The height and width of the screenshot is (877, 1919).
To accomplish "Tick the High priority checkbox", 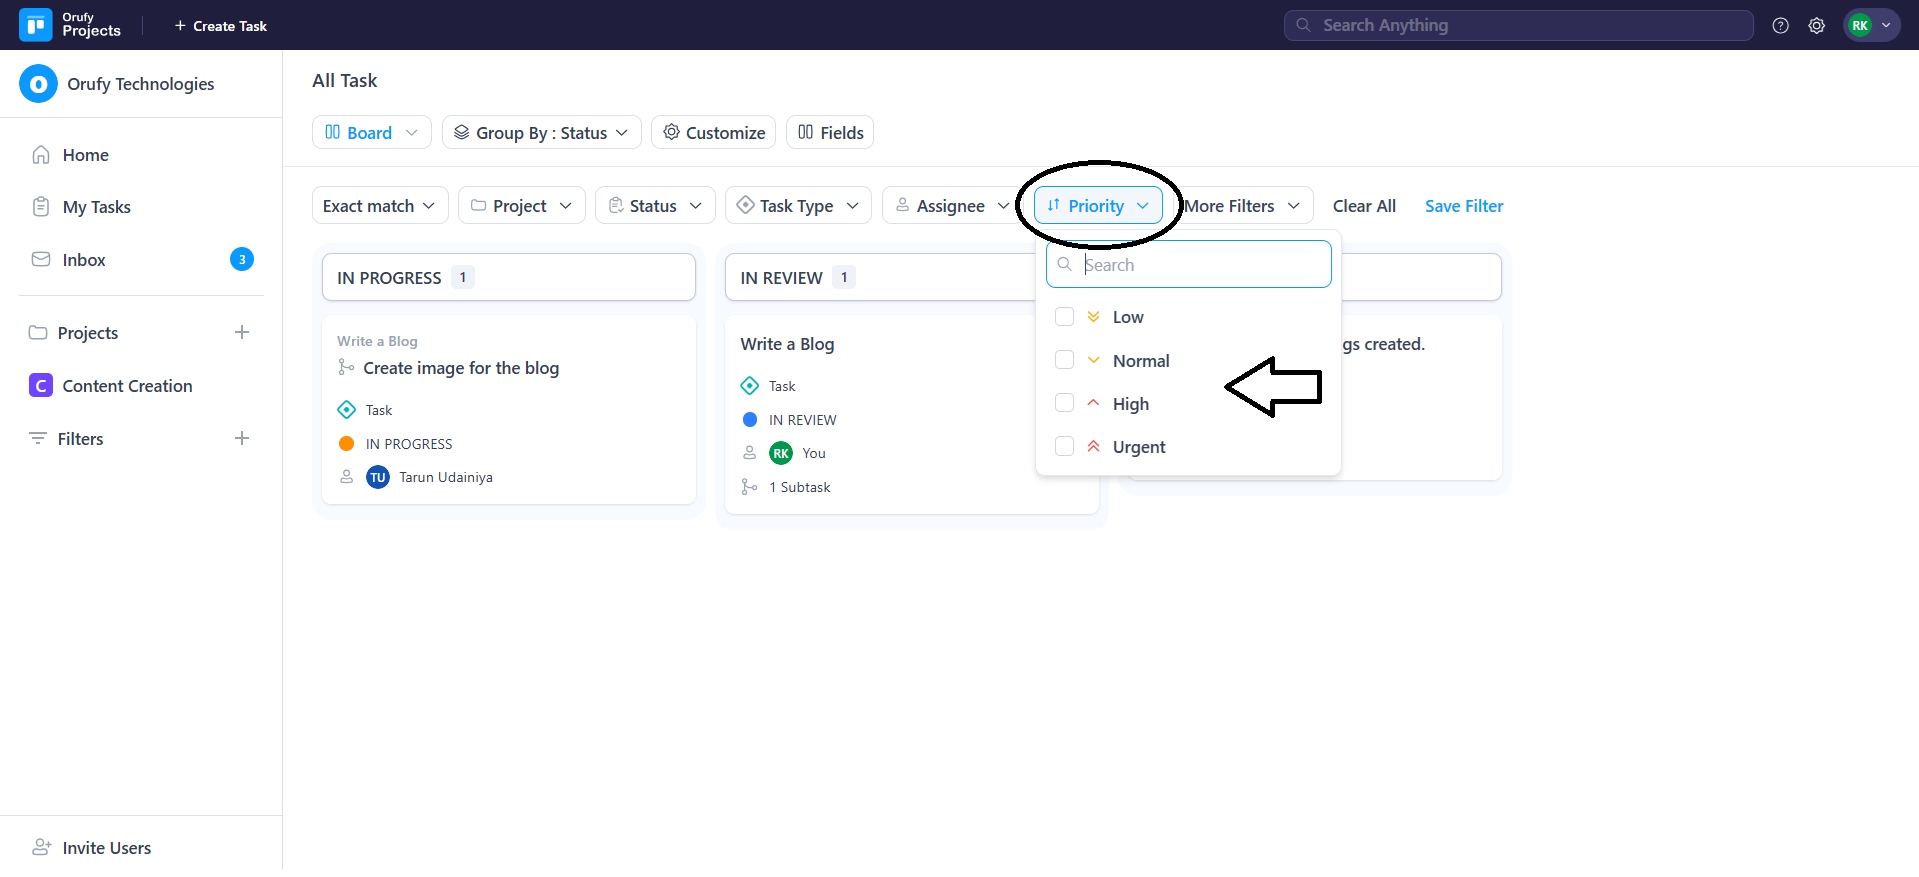I will coord(1064,403).
